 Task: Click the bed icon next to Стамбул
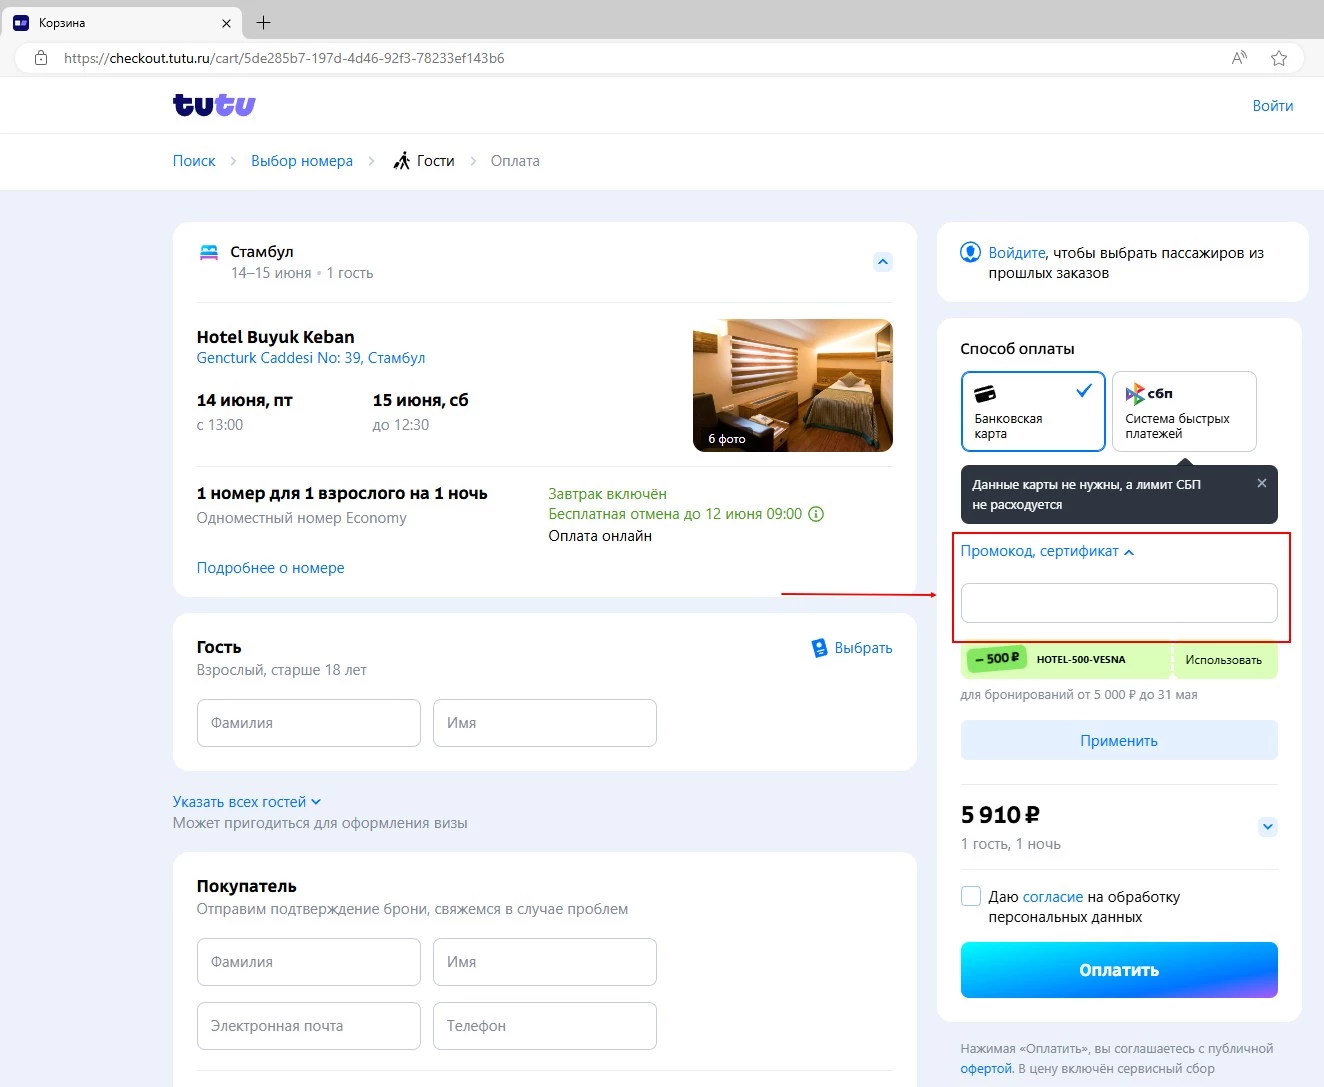[209, 252]
